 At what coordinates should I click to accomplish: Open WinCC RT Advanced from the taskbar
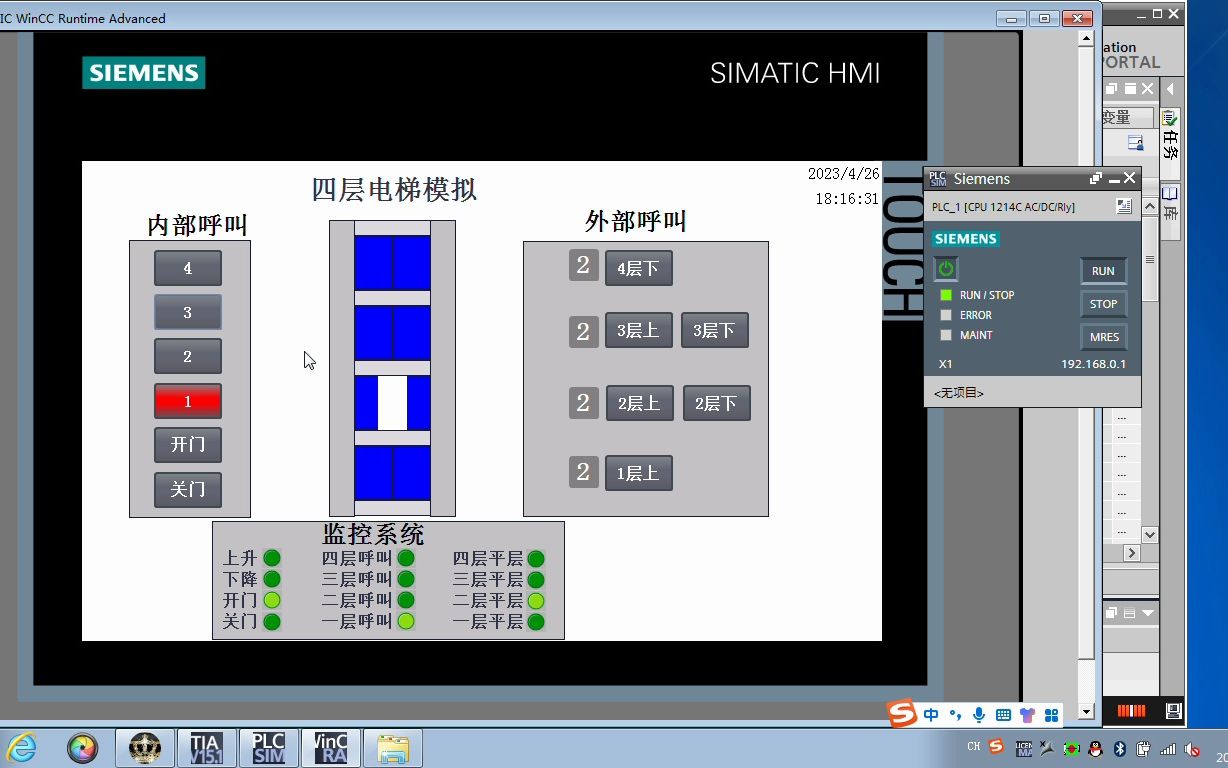pos(330,747)
